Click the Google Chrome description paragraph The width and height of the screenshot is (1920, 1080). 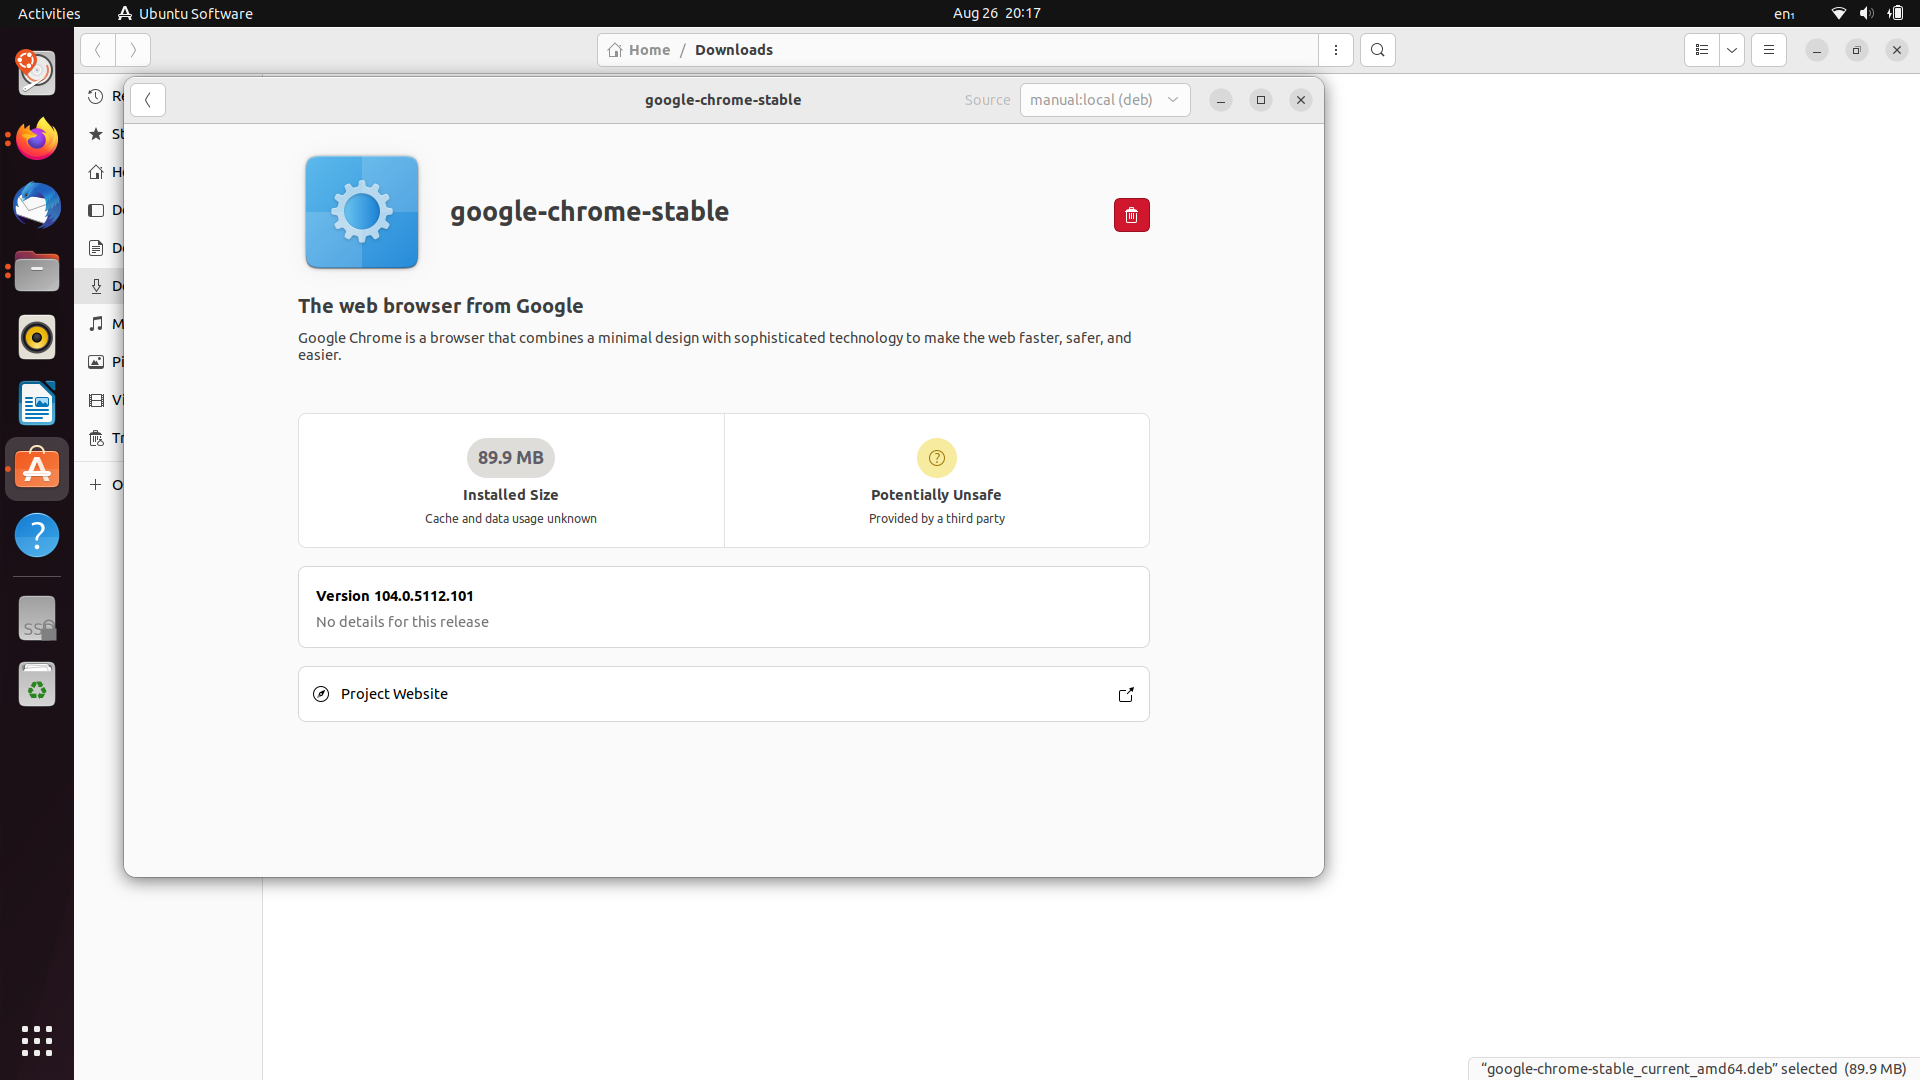715,346
